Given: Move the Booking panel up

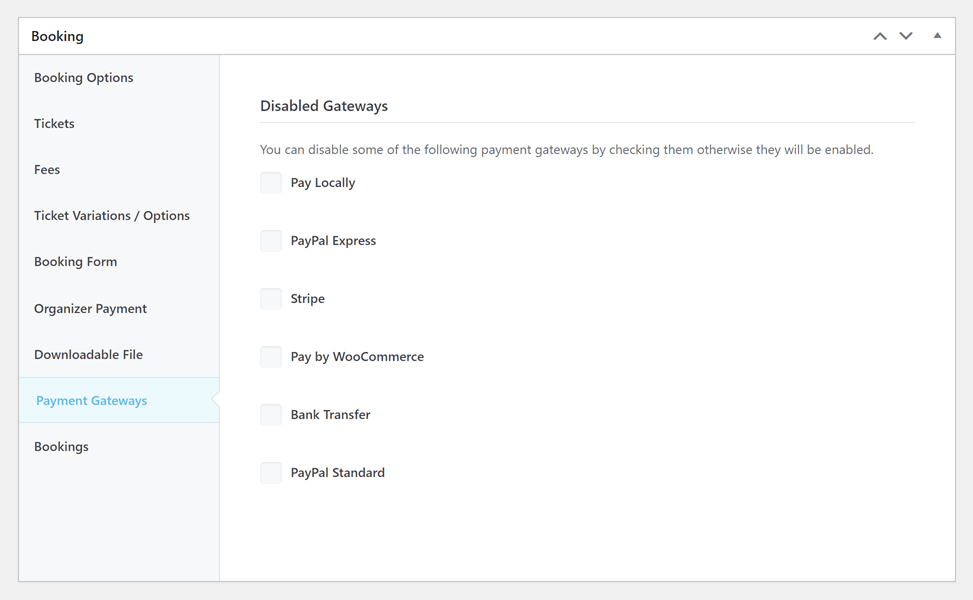Looking at the screenshot, I should point(880,36).
